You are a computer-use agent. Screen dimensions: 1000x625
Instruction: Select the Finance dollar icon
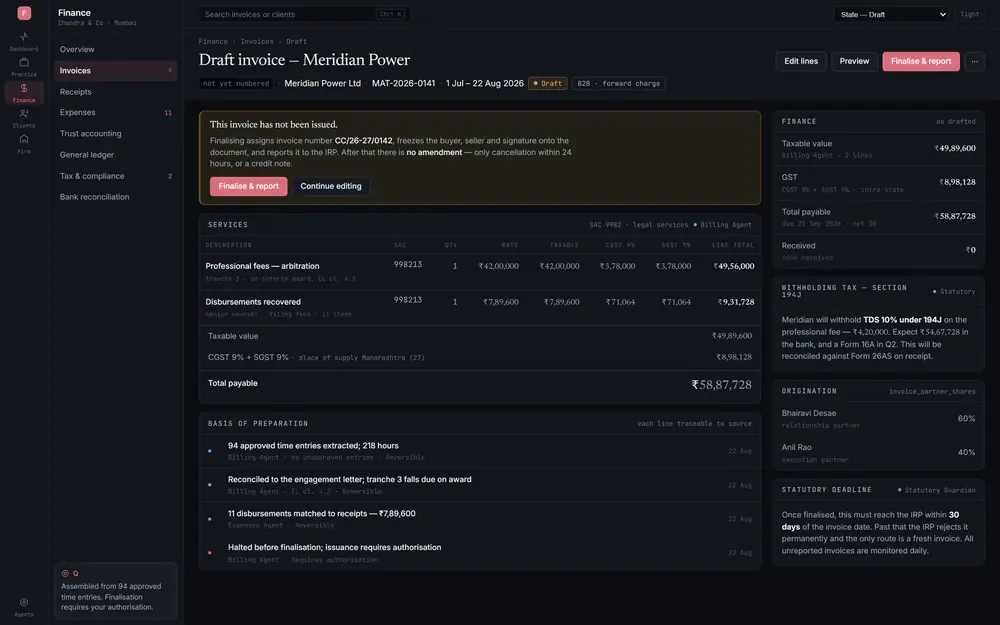[24, 92]
